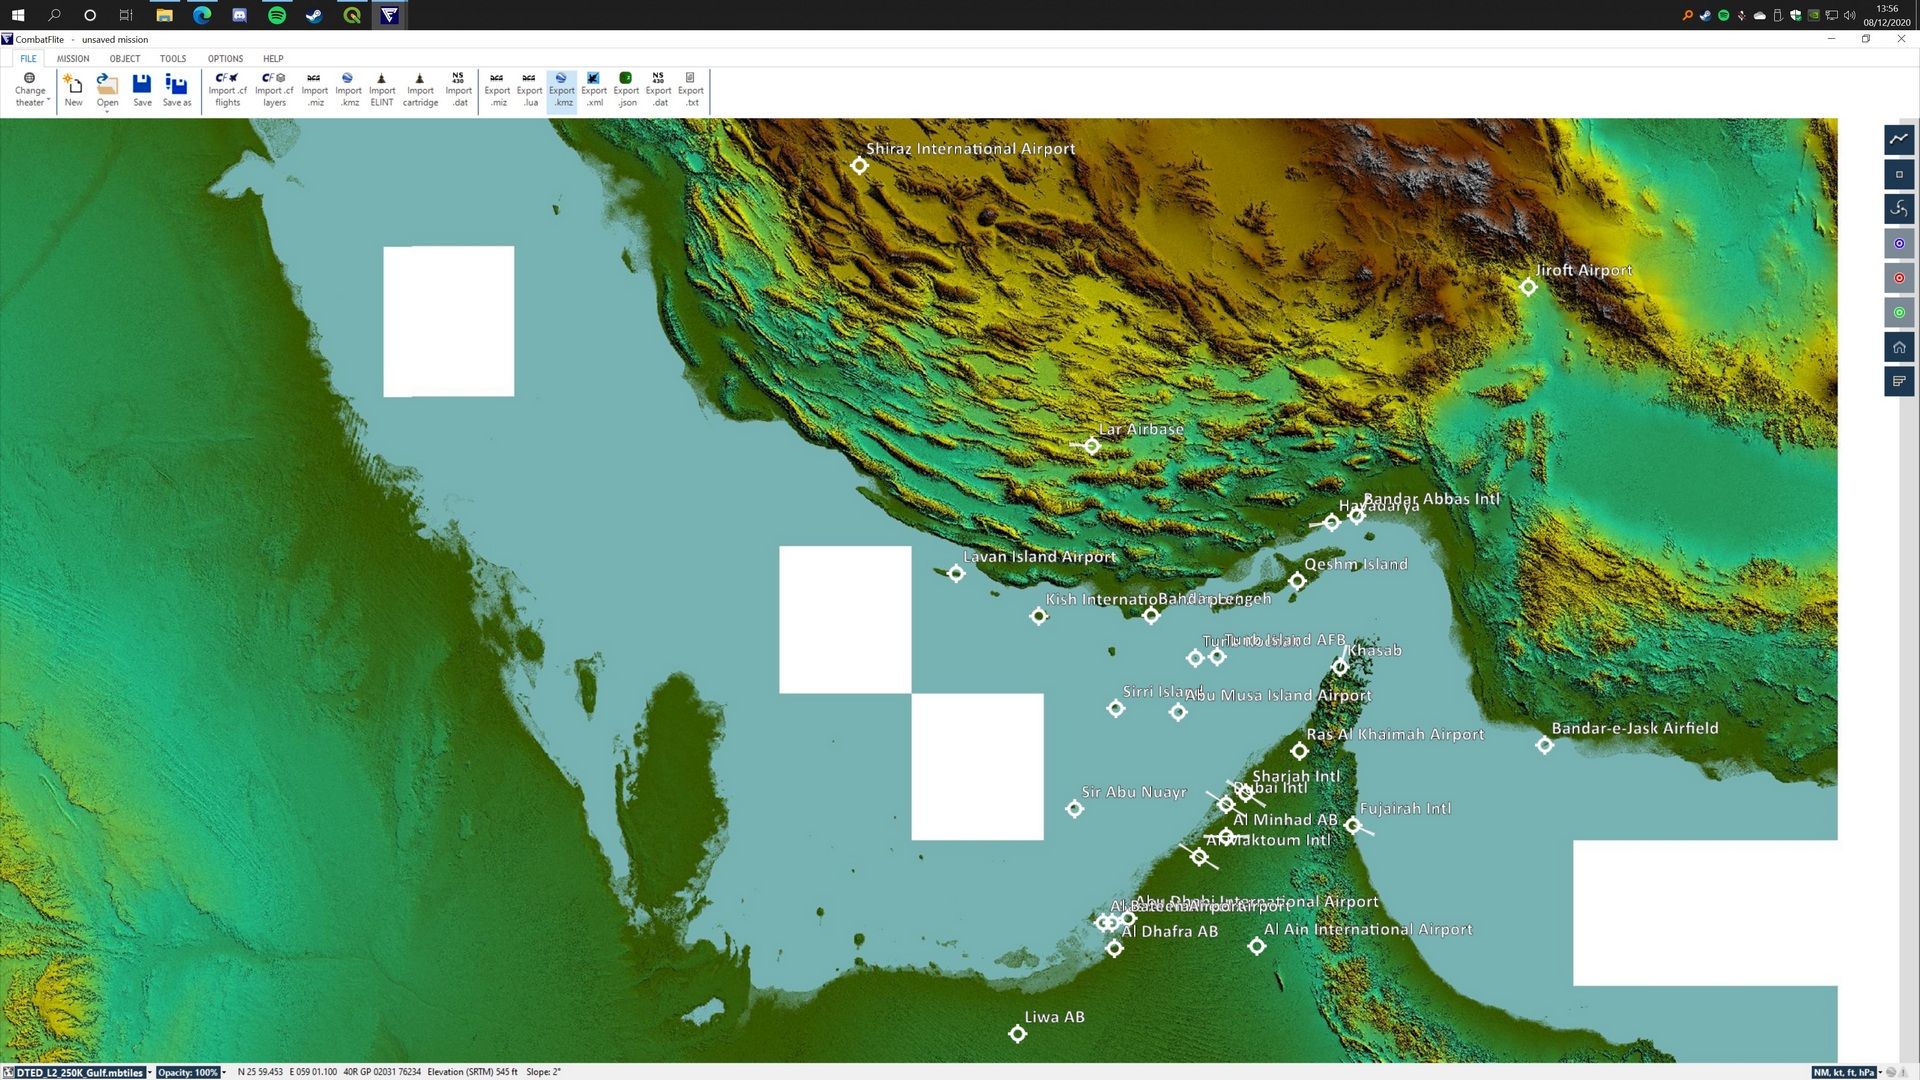Click the Import .miz toolbar icon
Screen dimensions: 1920x1080
point(315,89)
